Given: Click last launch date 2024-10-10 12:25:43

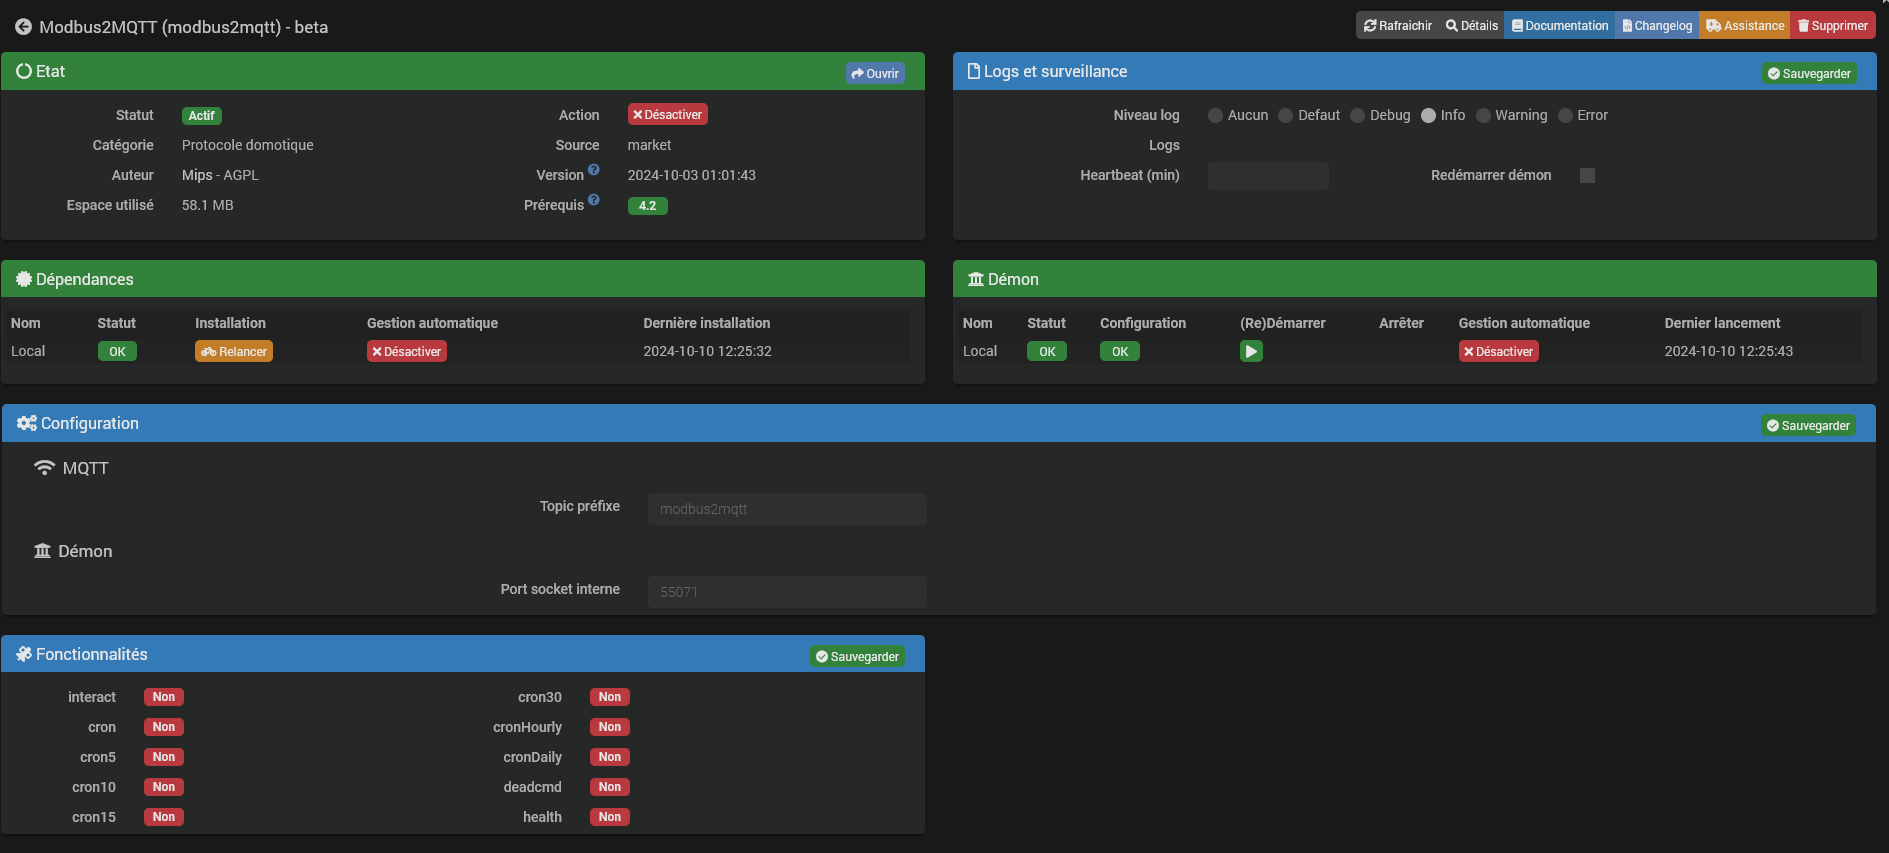Looking at the screenshot, I should [x=1729, y=351].
